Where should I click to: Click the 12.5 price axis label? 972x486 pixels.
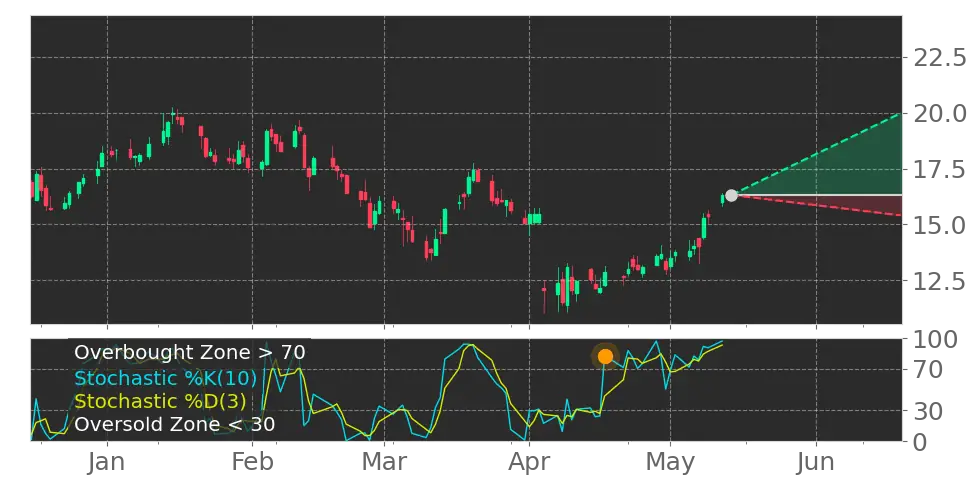pos(940,280)
